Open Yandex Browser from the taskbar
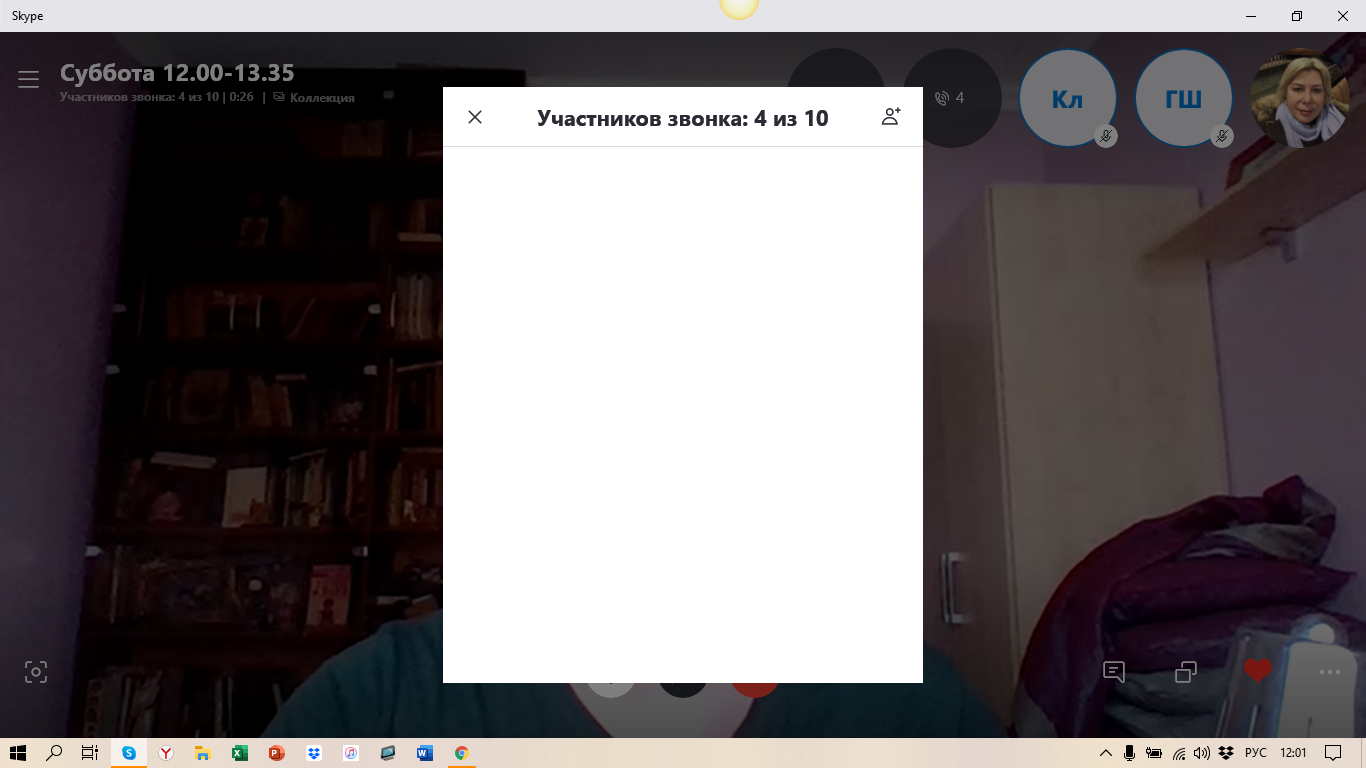 (x=166, y=753)
